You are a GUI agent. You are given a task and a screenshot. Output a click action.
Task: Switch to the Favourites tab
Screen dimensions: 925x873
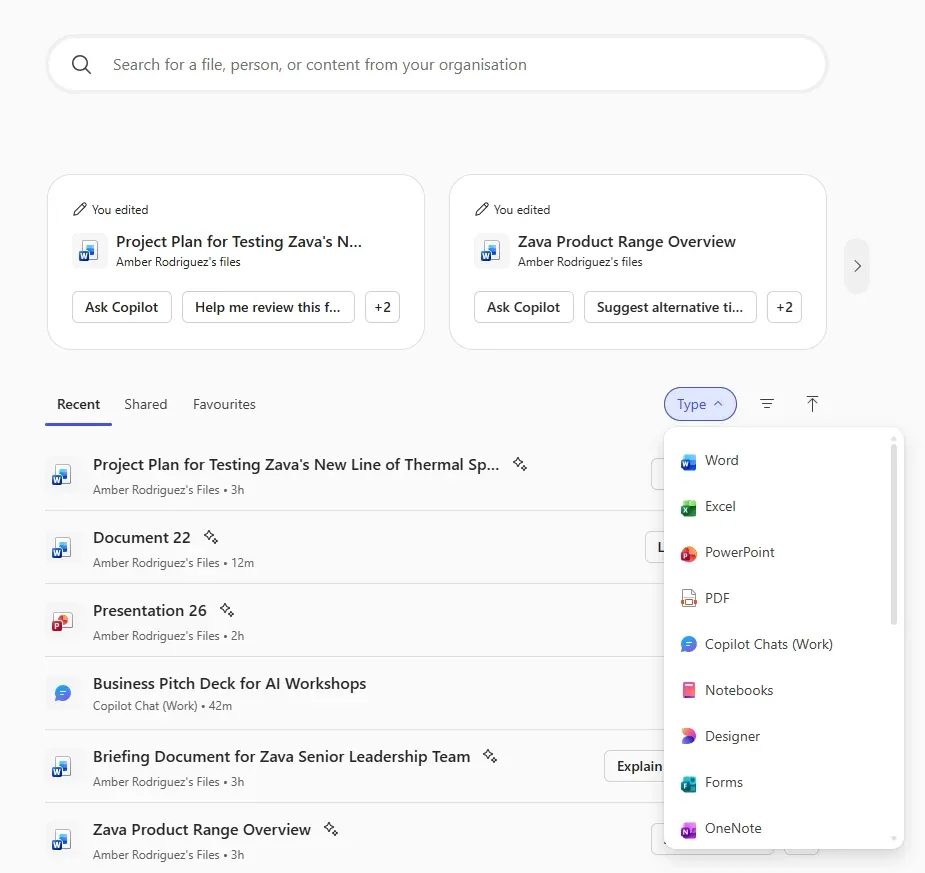point(224,404)
